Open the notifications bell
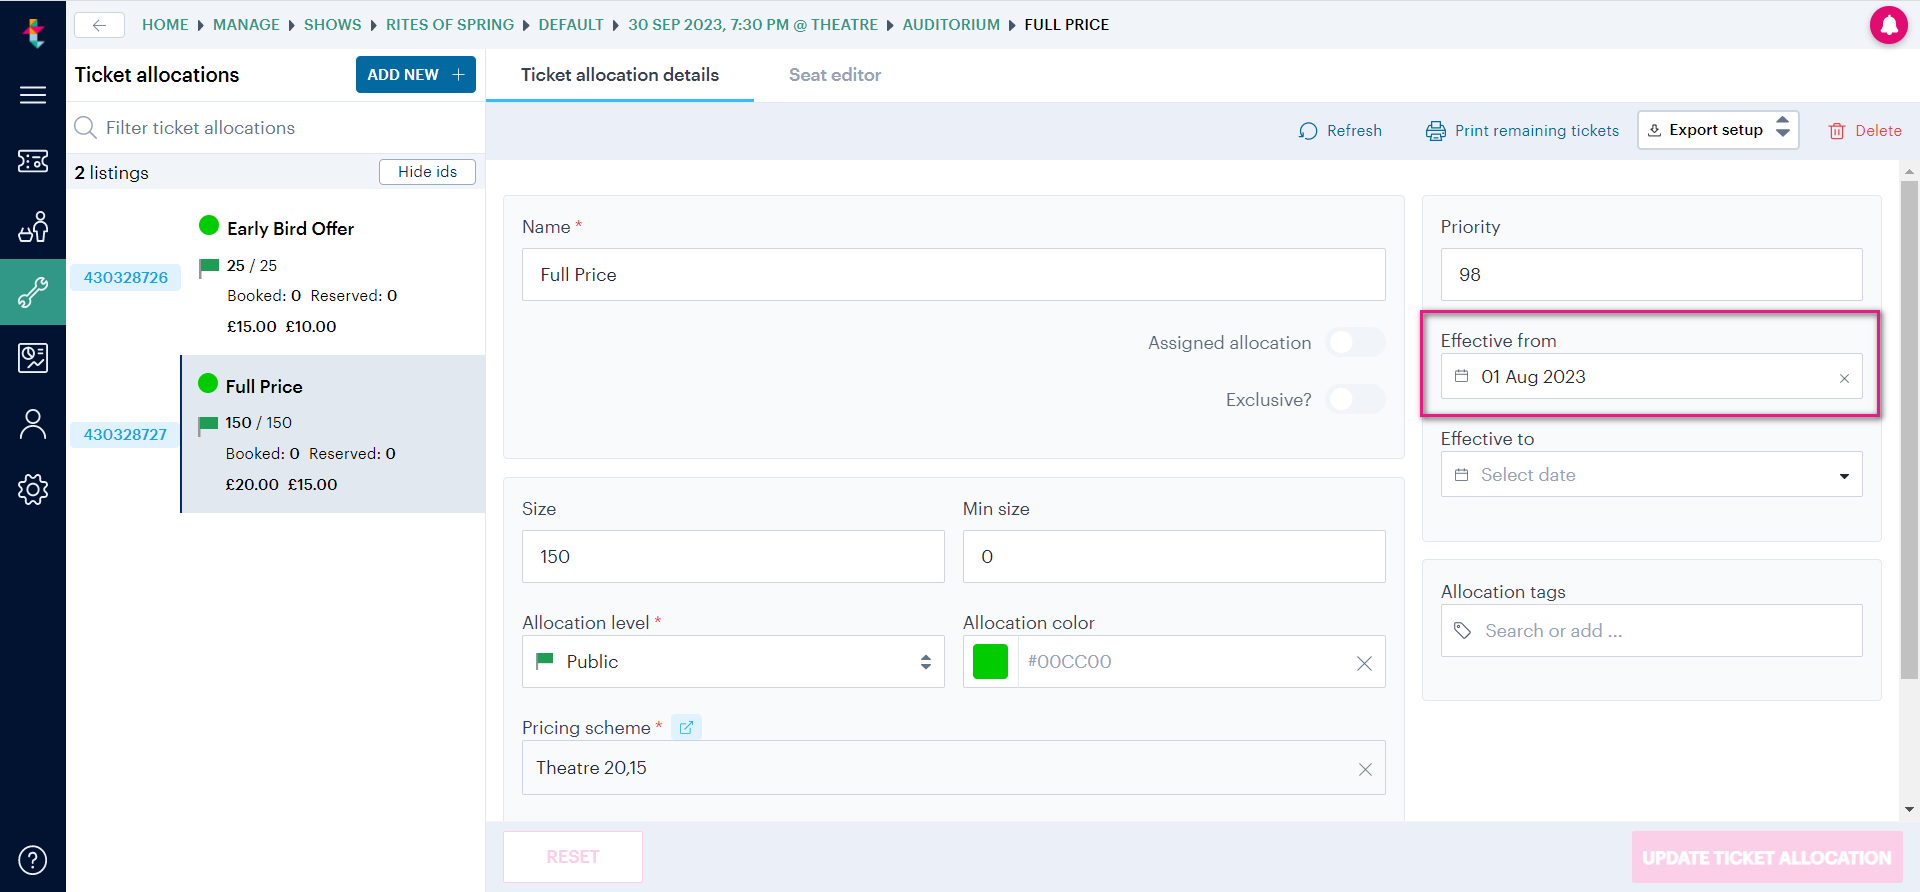Viewport: 1920px width, 892px height. click(x=1888, y=25)
